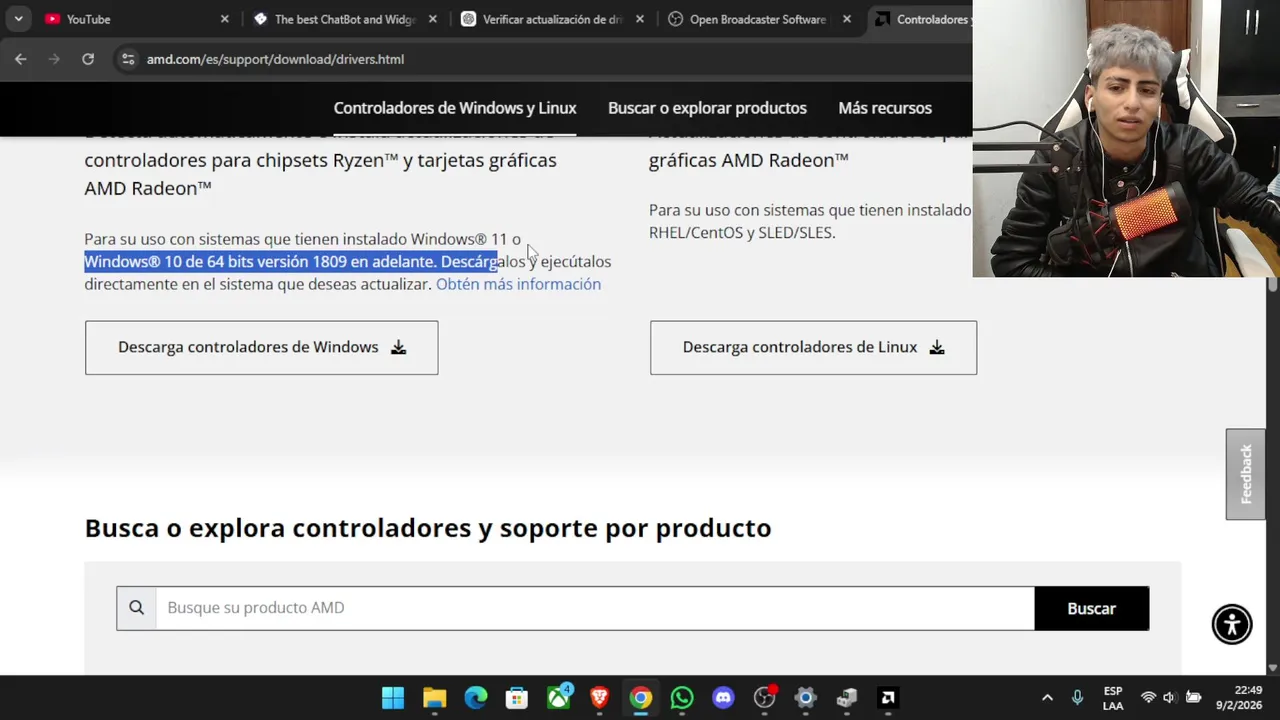This screenshot has width=1280, height=720.
Task: Open Controladores de Windows y Linux menu
Action: 455,108
